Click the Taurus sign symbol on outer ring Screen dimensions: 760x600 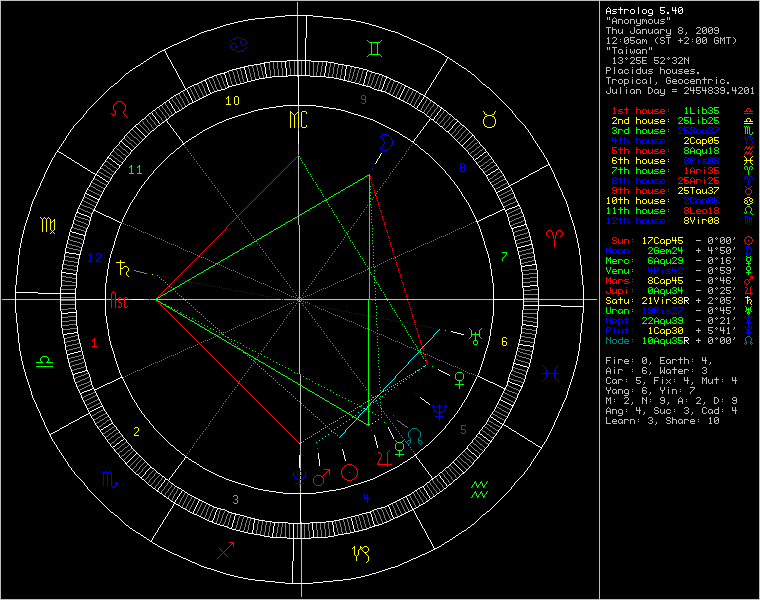[489, 120]
